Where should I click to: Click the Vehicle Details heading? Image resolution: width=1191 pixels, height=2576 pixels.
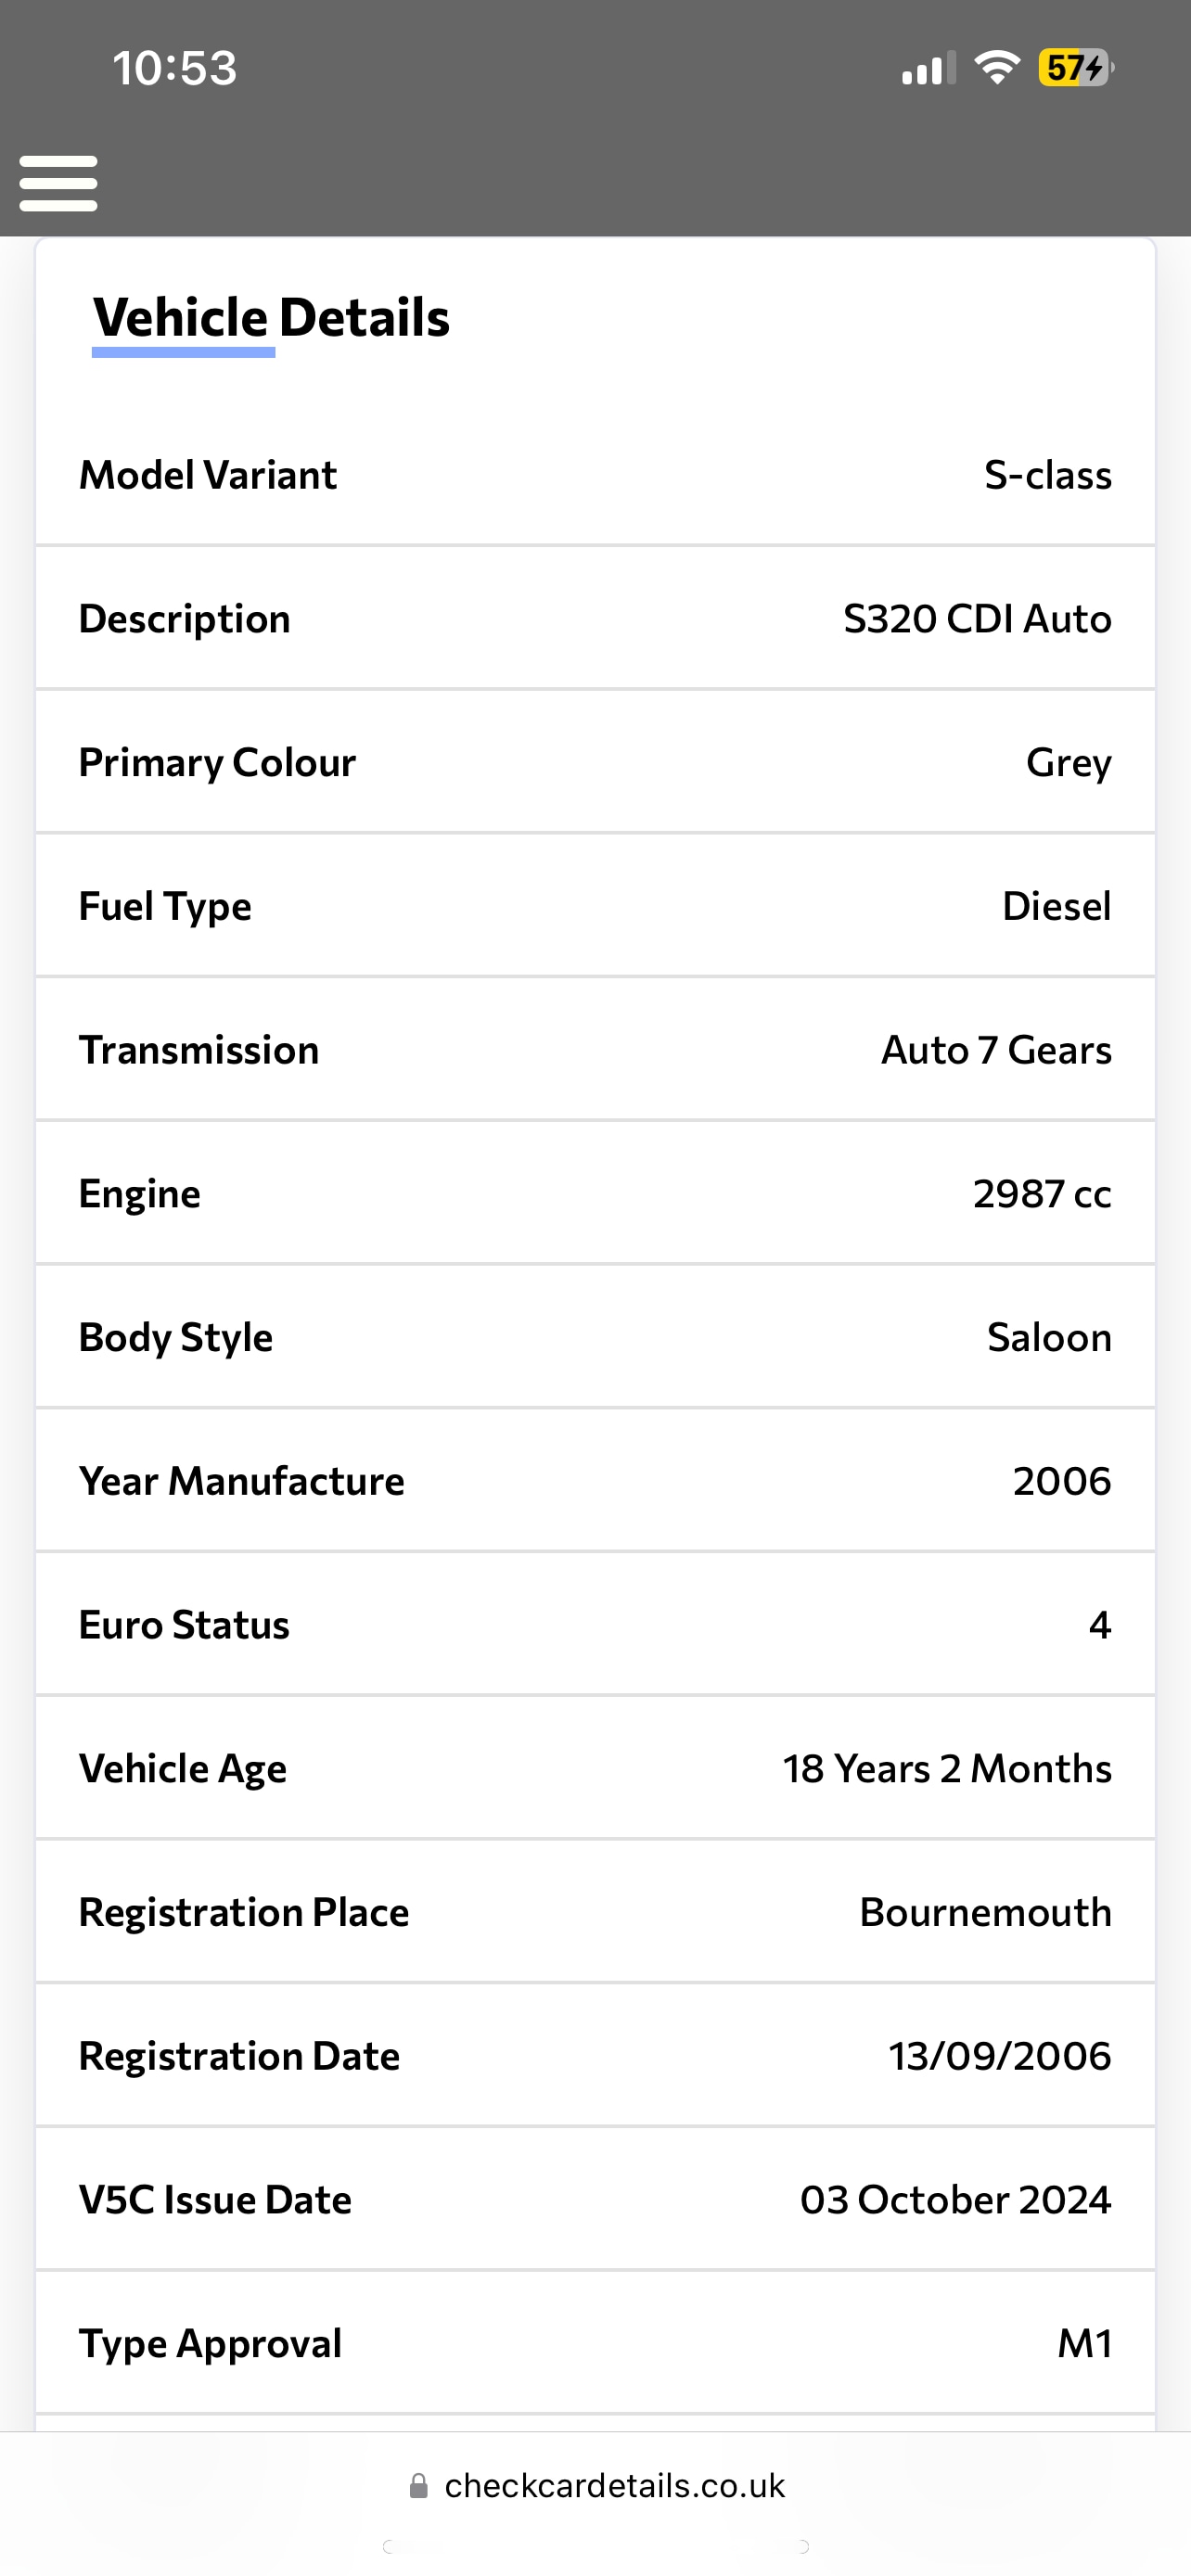point(271,318)
